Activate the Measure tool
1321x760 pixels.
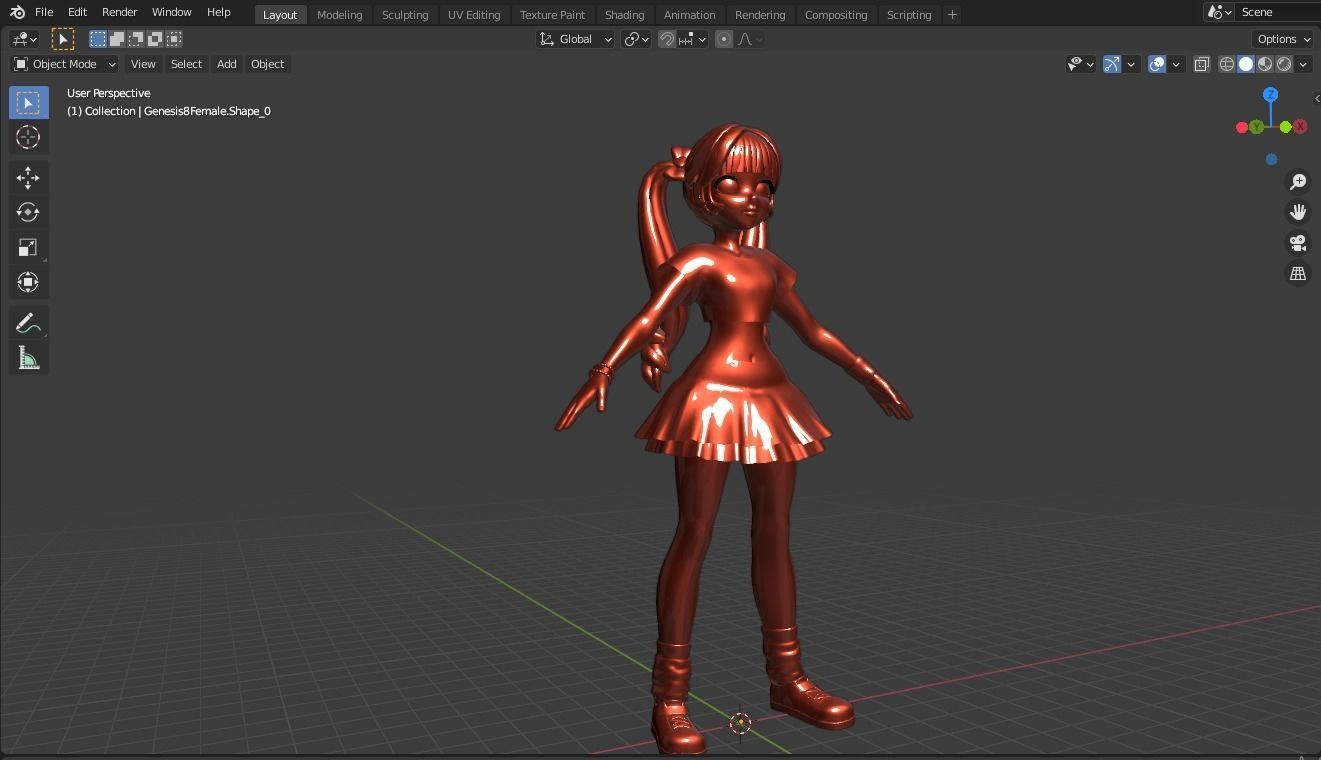pyautogui.click(x=28, y=357)
